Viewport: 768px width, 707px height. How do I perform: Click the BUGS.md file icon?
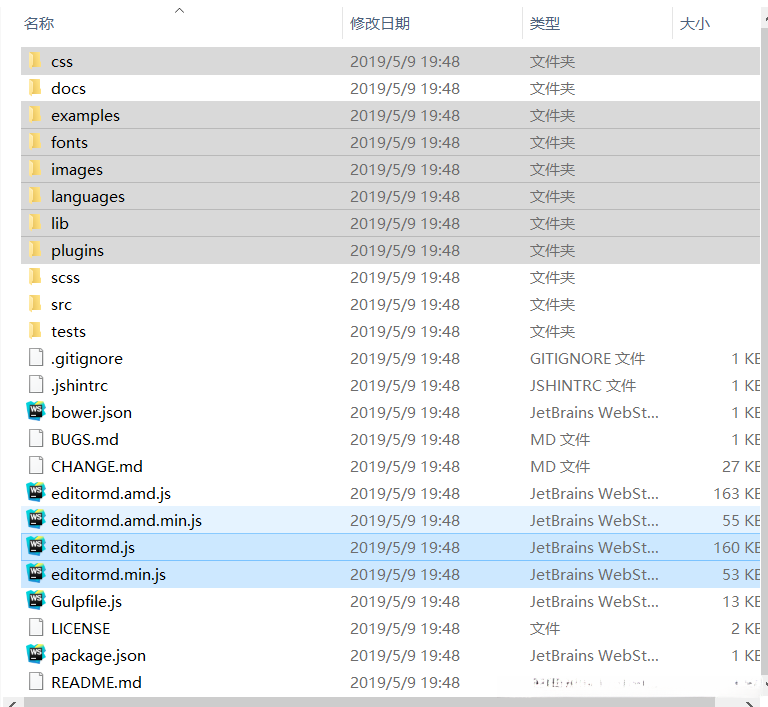[x=36, y=439]
